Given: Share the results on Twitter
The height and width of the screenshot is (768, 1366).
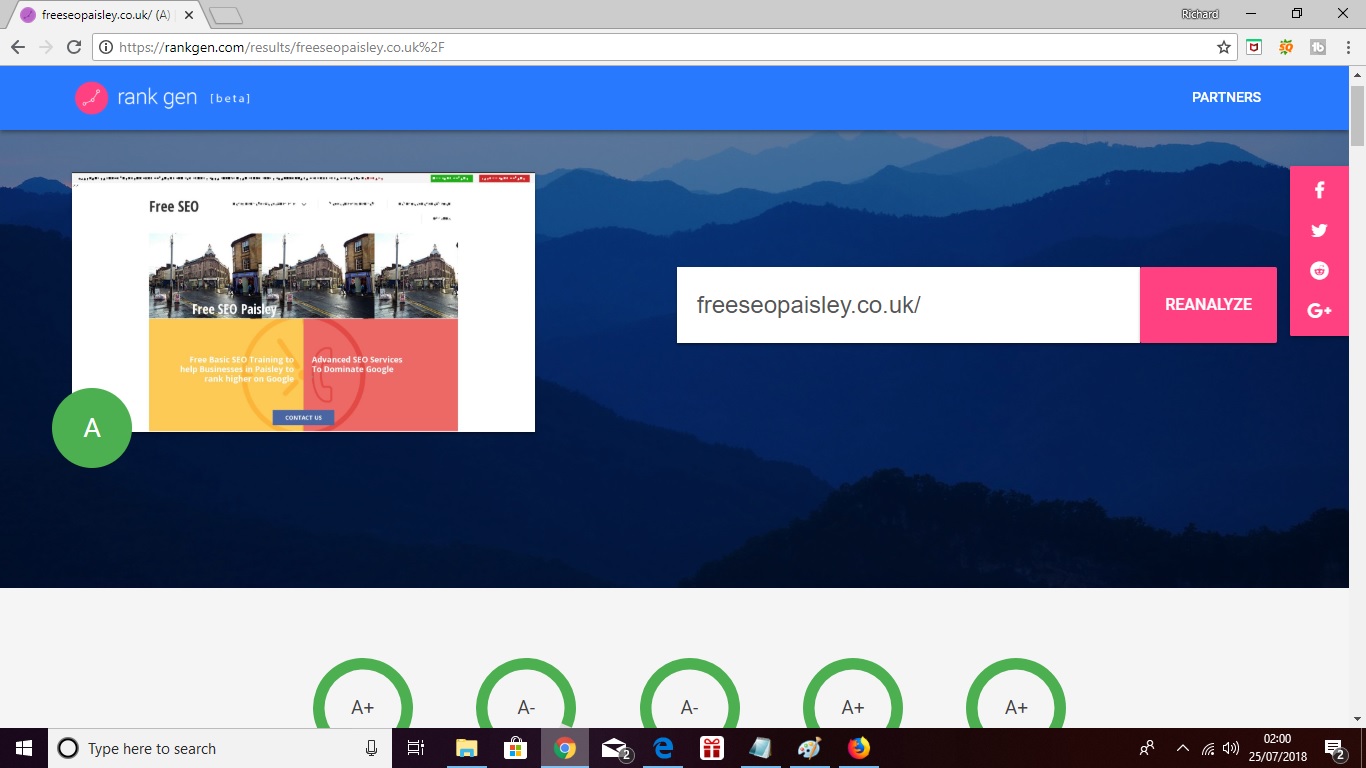Looking at the screenshot, I should point(1319,230).
